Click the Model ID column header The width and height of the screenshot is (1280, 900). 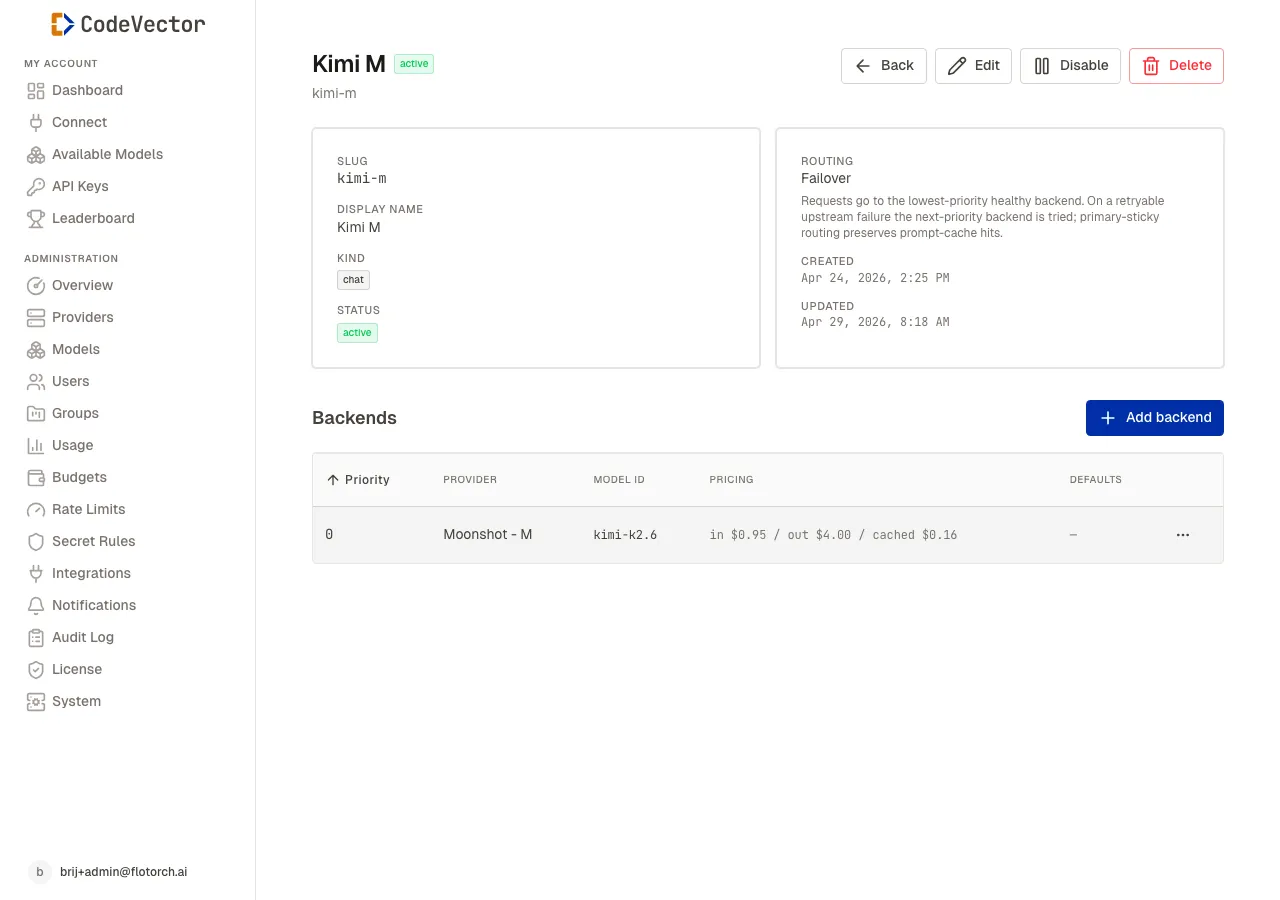click(x=619, y=480)
